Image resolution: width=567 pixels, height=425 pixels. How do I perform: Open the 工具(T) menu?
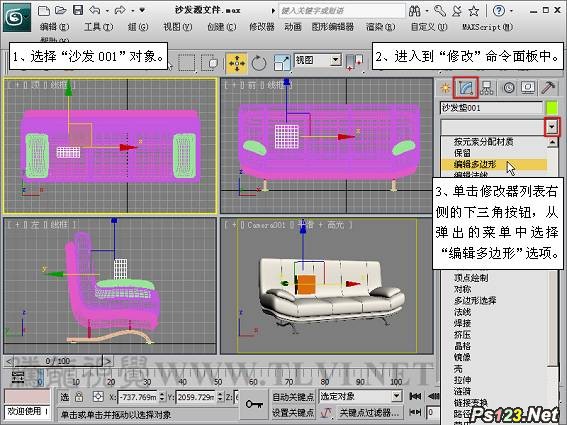click(x=98, y=27)
